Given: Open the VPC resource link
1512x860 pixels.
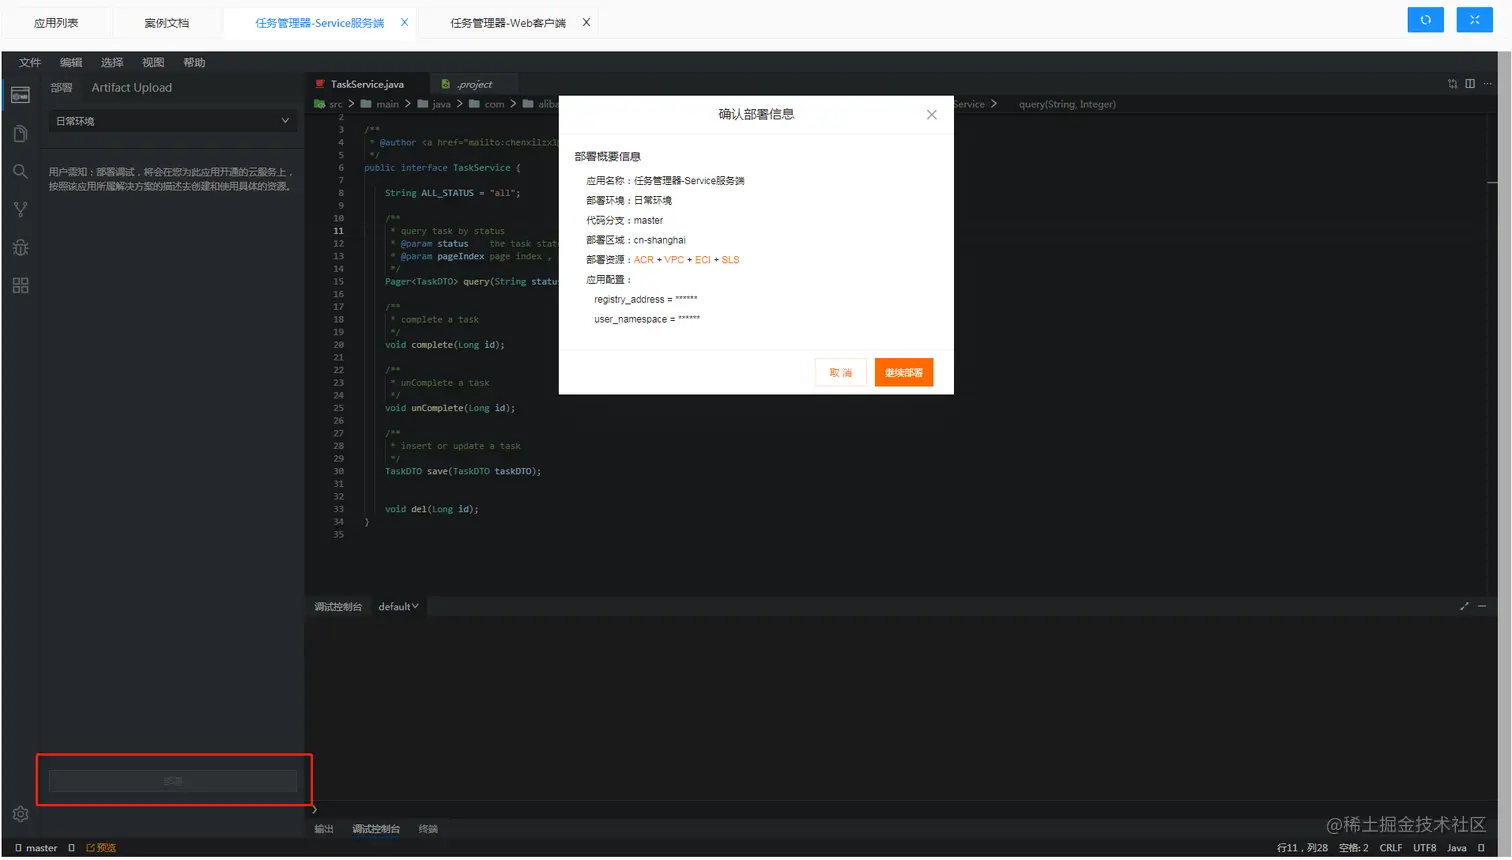Looking at the screenshot, I should (674, 260).
